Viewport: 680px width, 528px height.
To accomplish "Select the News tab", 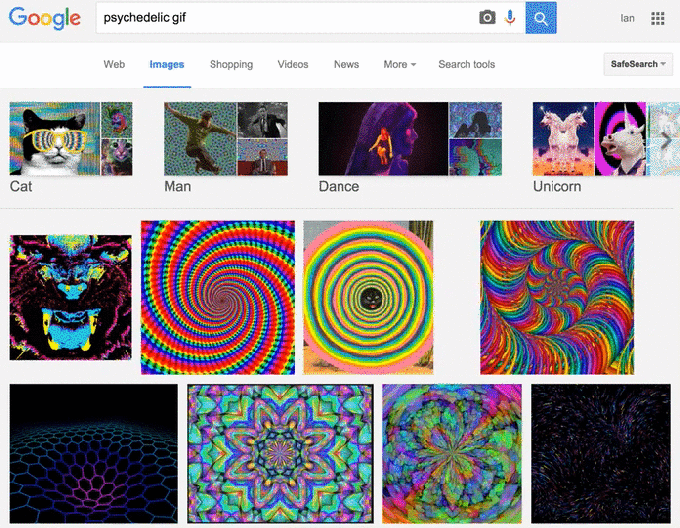I will pyautogui.click(x=346, y=65).
